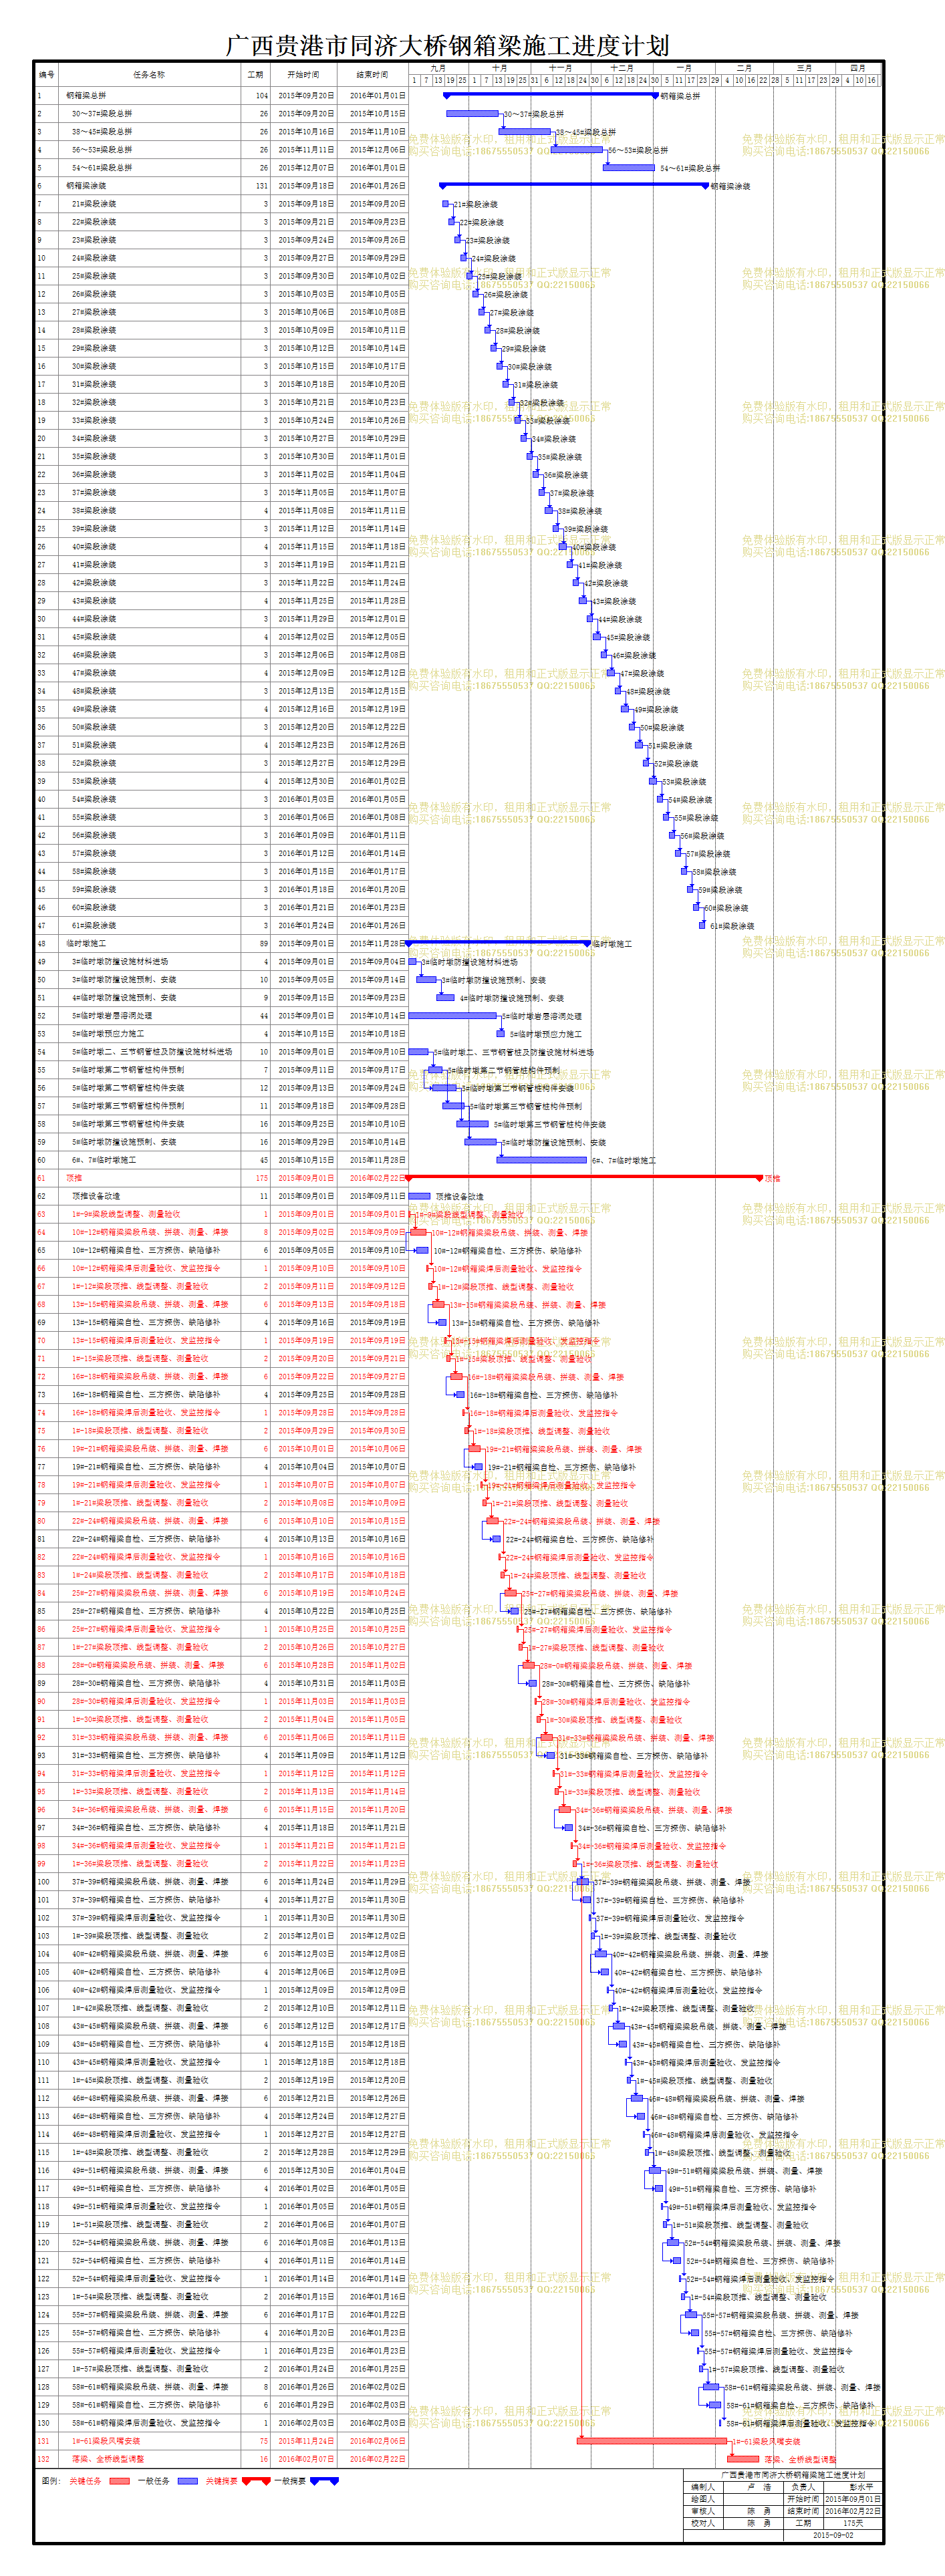Click duration 104 of 钢箱梁总拼 row
Image resolution: width=945 pixels, height=2576 pixels.
click(261, 96)
